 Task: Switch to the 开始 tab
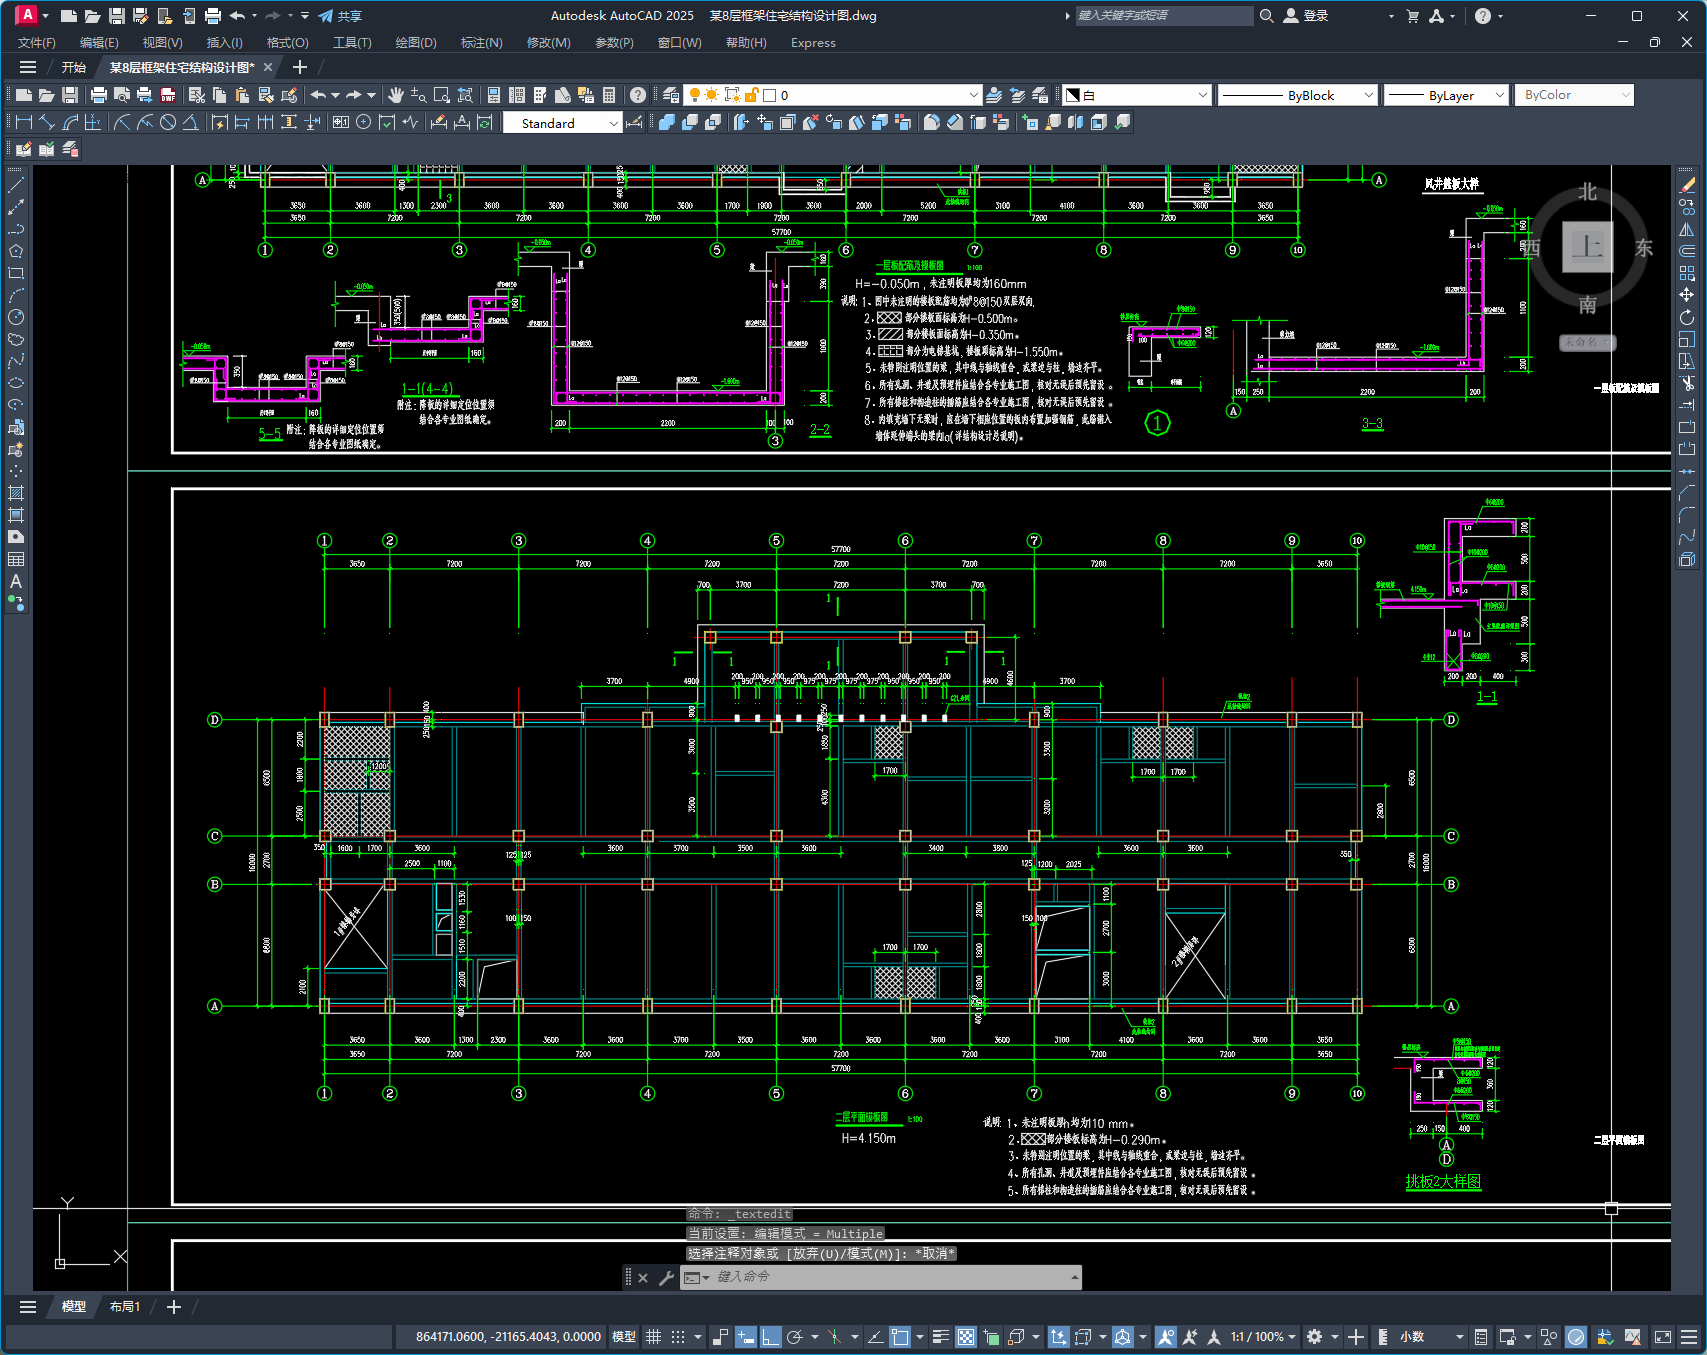click(74, 68)
